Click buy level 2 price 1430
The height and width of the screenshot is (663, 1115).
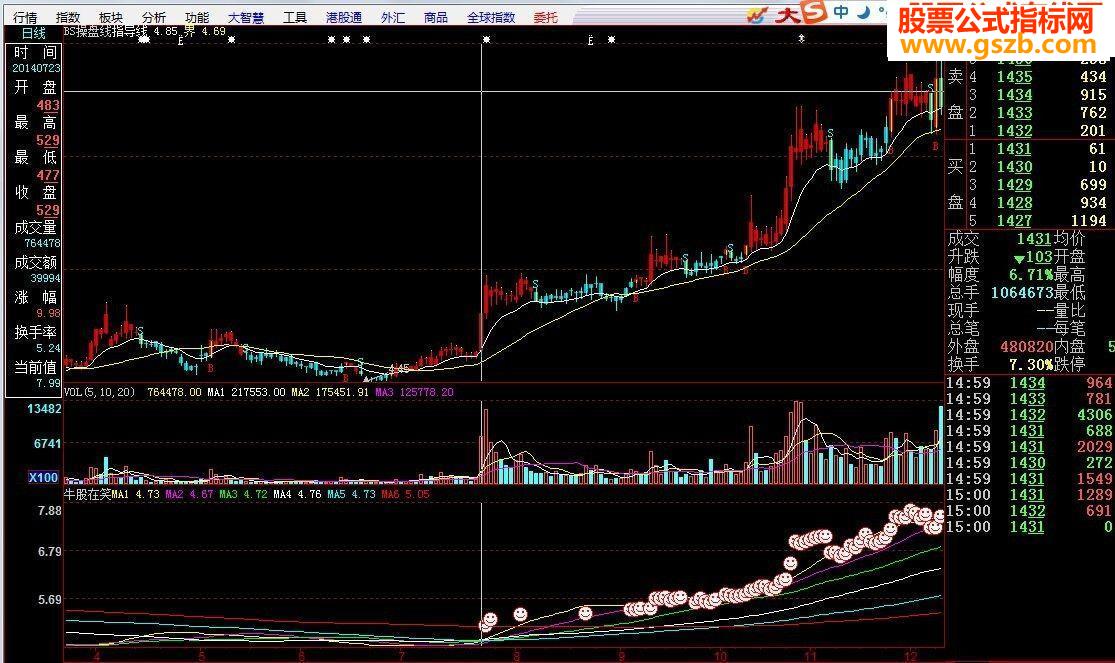click(1014, 166)
